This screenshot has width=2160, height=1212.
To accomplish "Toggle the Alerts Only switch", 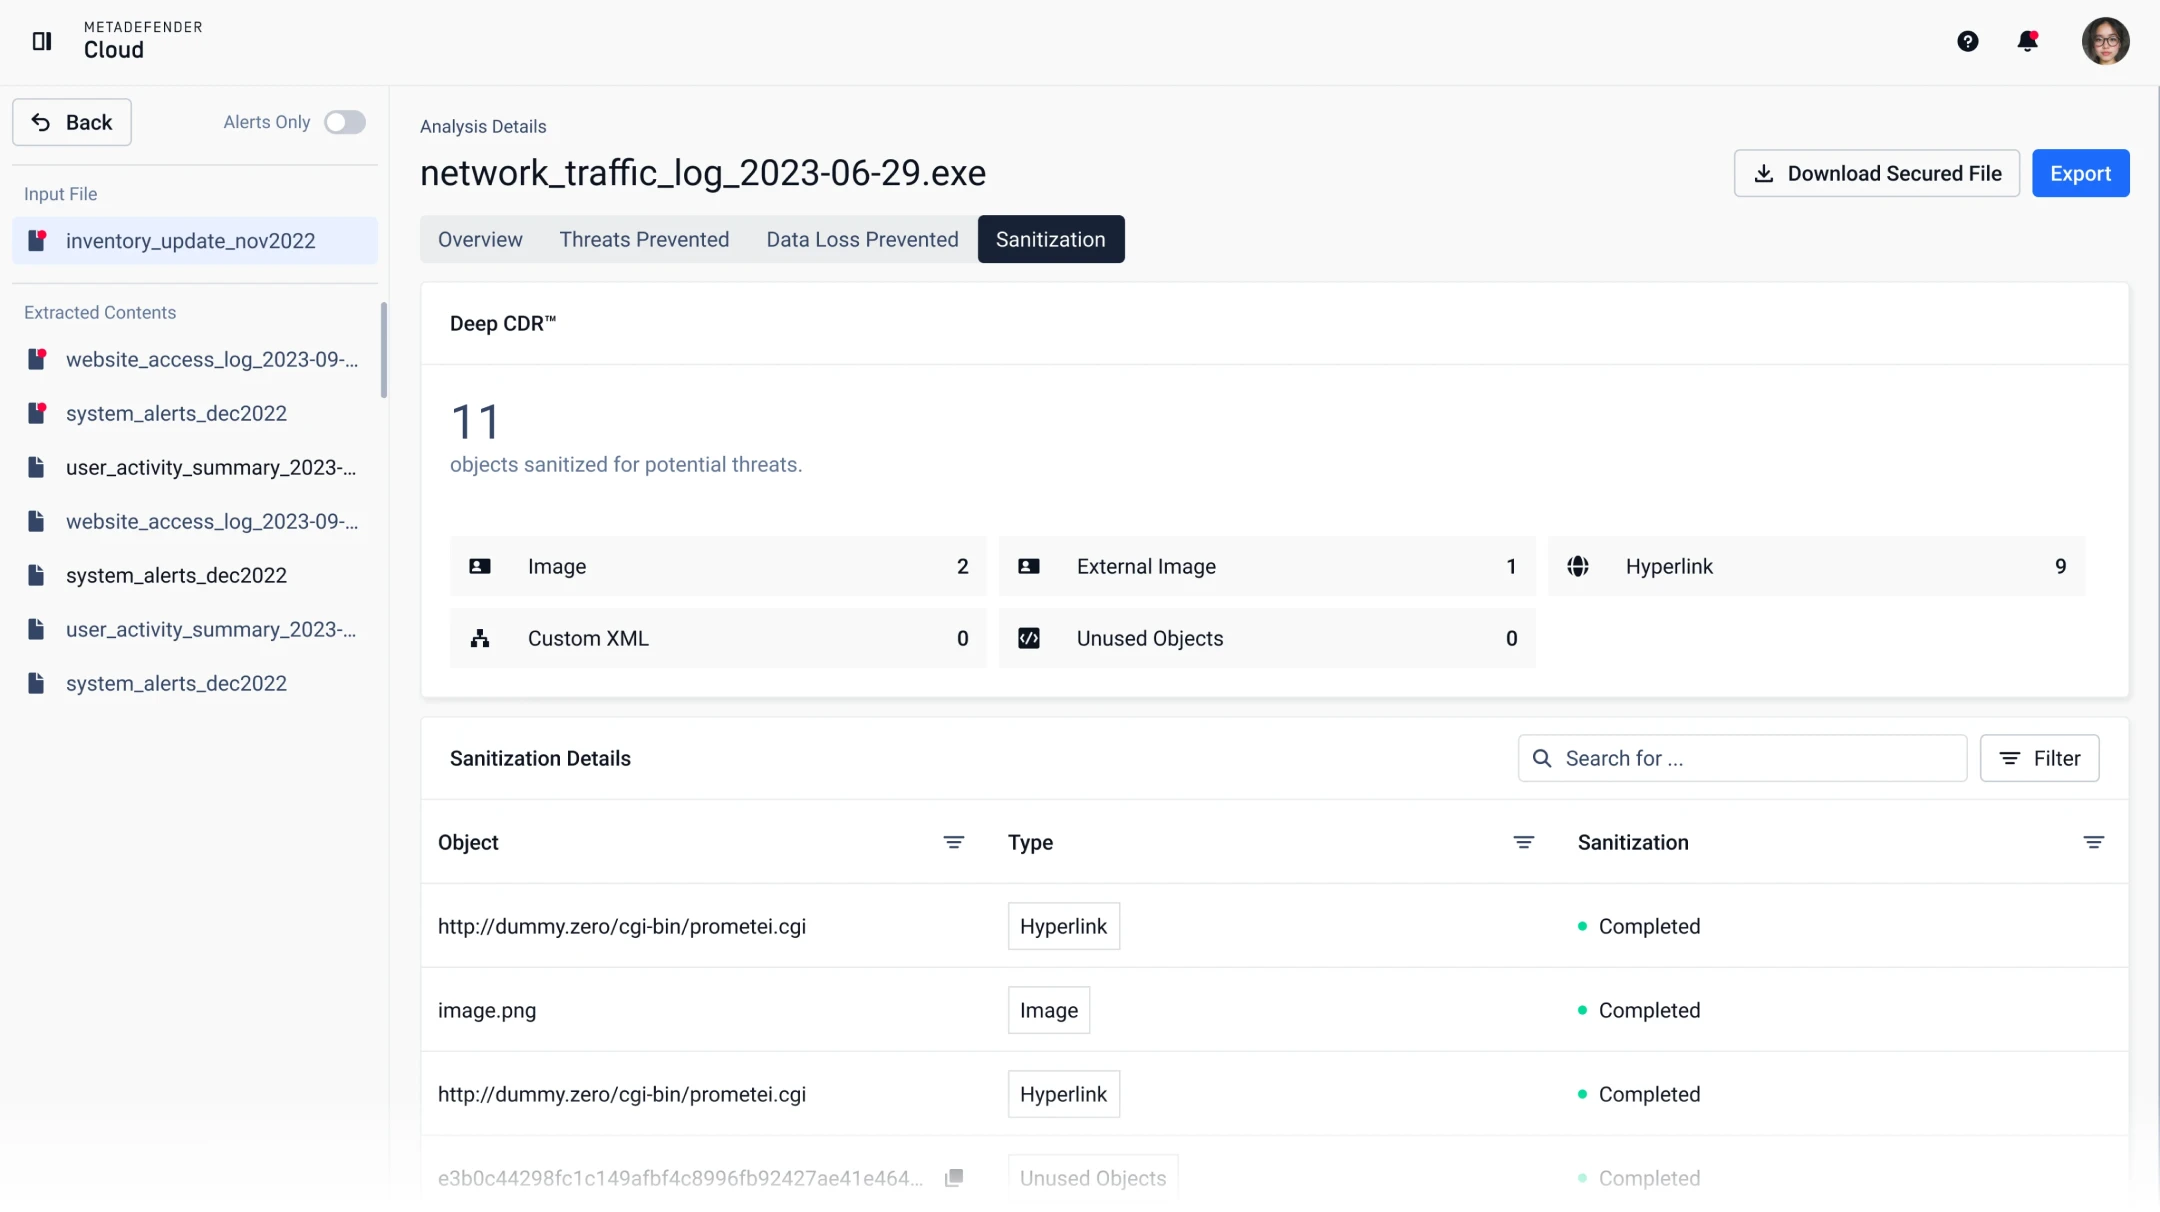I will click(345, 122).
